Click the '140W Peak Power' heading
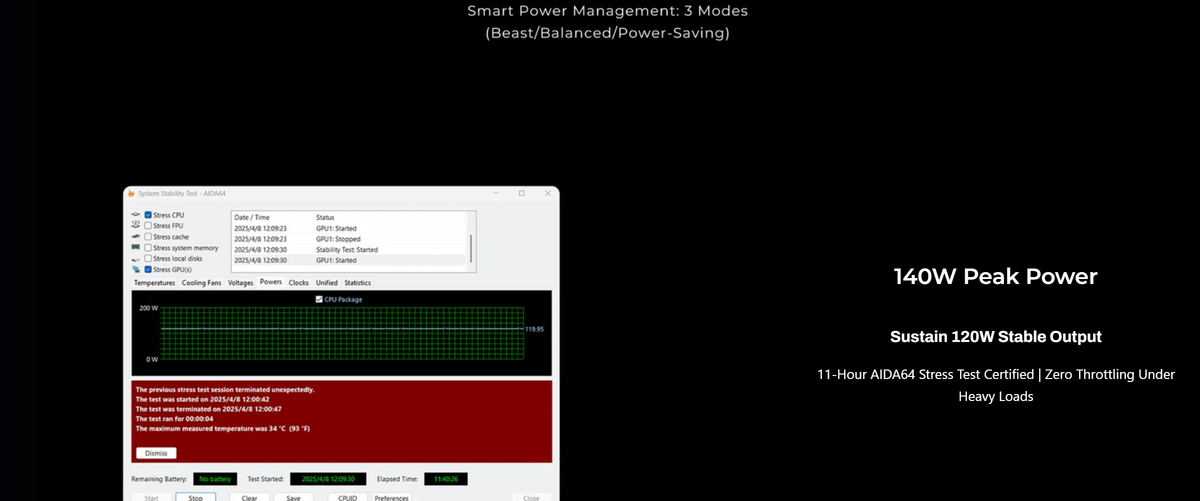Viewport: 1200px width, 501px height. 995,277
